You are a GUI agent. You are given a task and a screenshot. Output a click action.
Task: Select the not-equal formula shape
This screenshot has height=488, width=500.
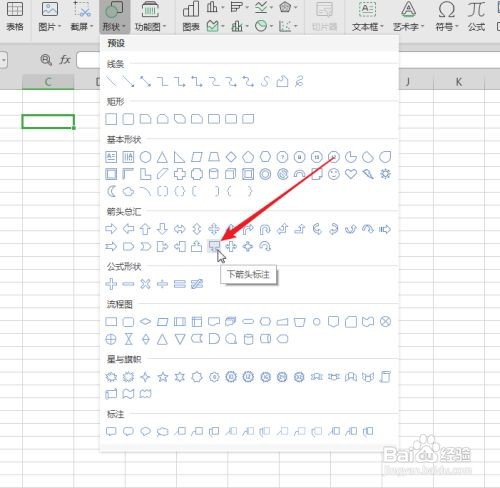[x=197, y=284]
